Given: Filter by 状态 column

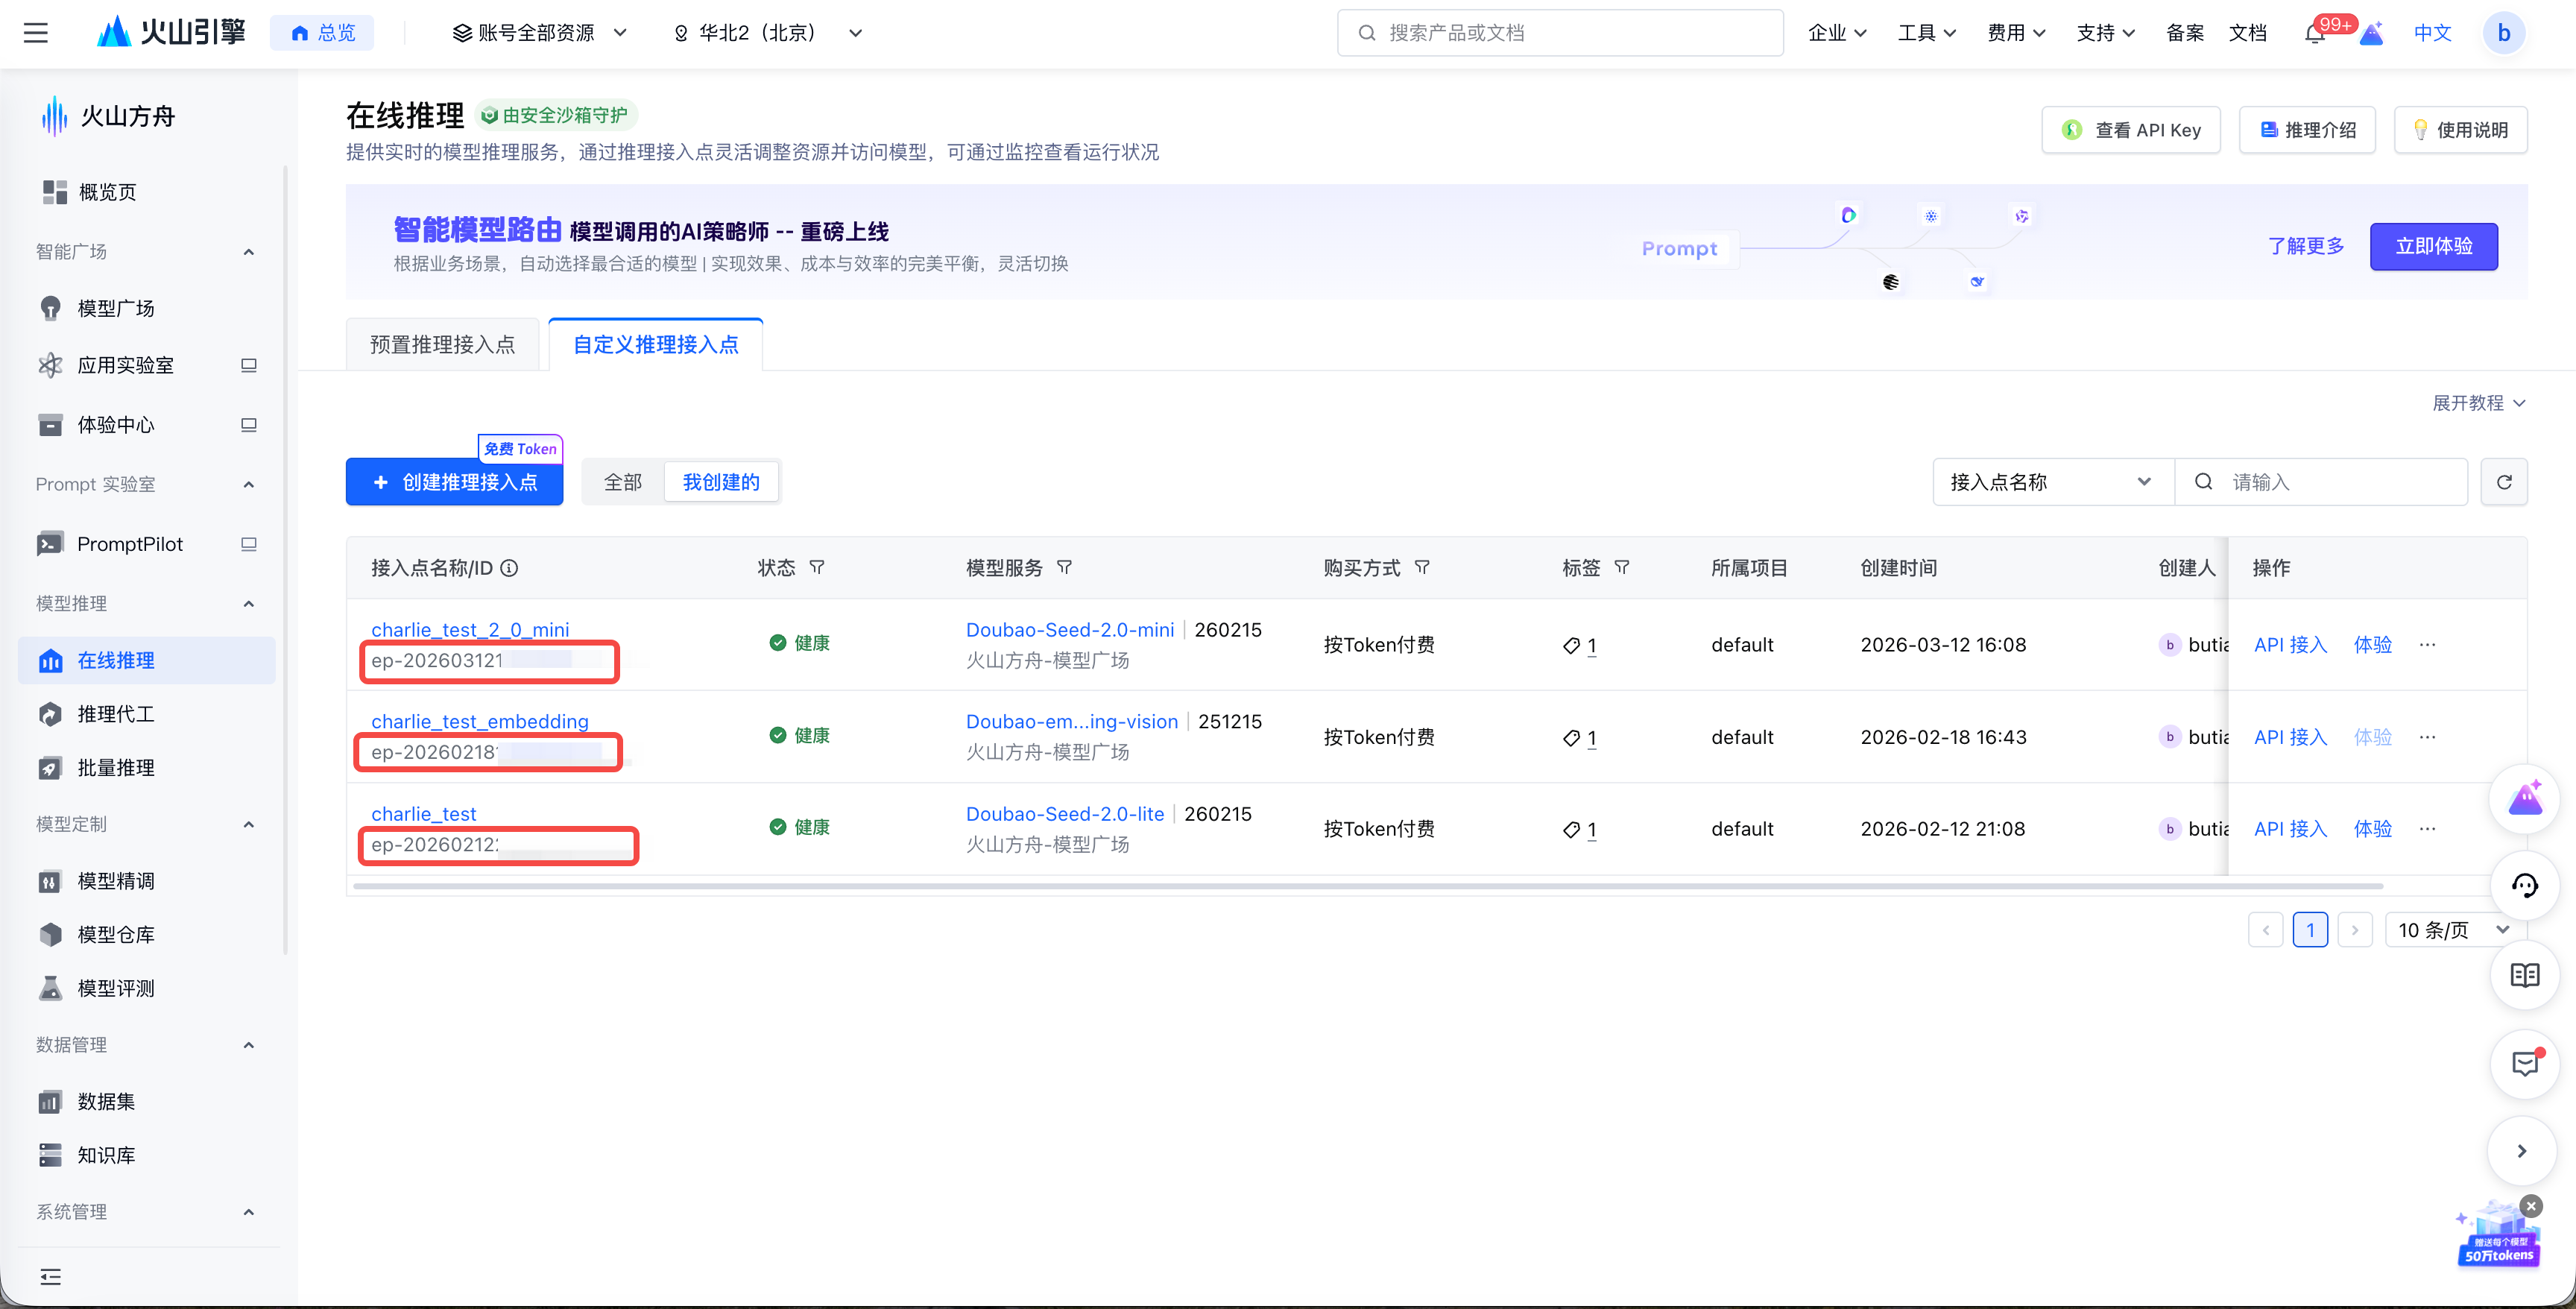Looking at the screenshot, I should click(x=817, y=568).
